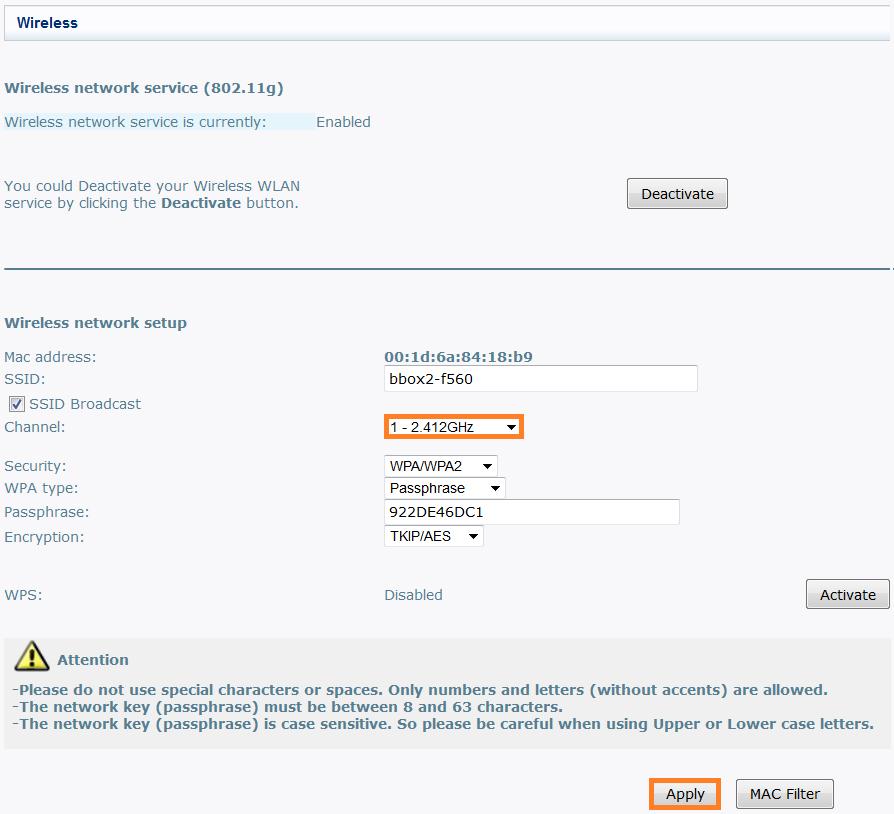894x814 pixels.
Task: Open the MAC Filter settings
Action: (785, 793)
